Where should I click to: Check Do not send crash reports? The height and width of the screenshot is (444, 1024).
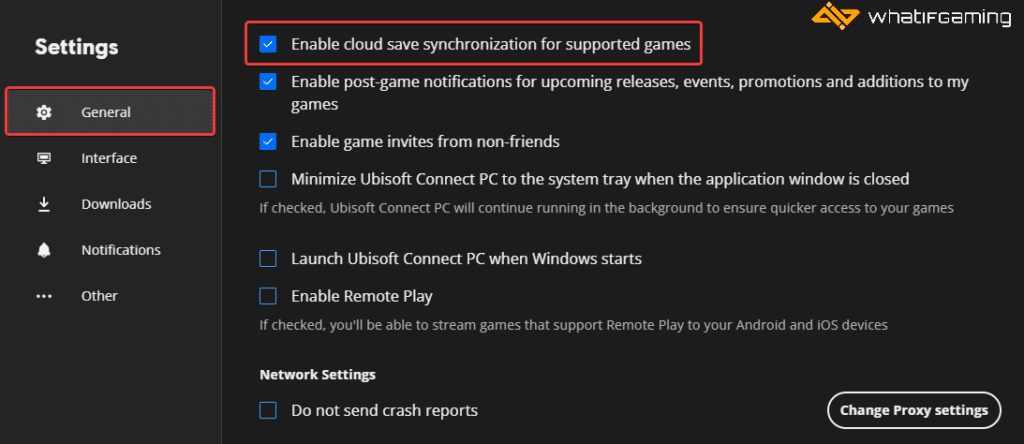(268, 411)
